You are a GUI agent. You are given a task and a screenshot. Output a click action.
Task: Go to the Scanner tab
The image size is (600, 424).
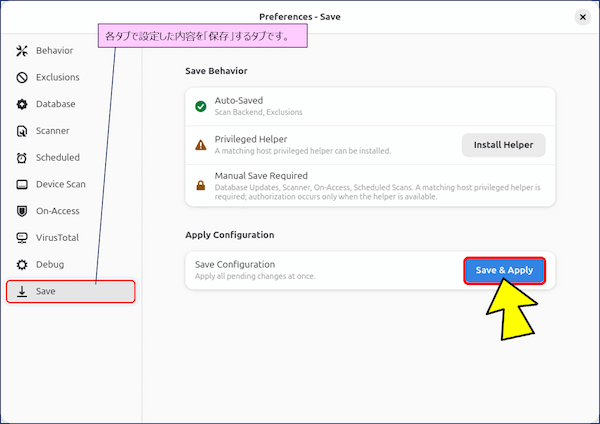pos(70,131)
